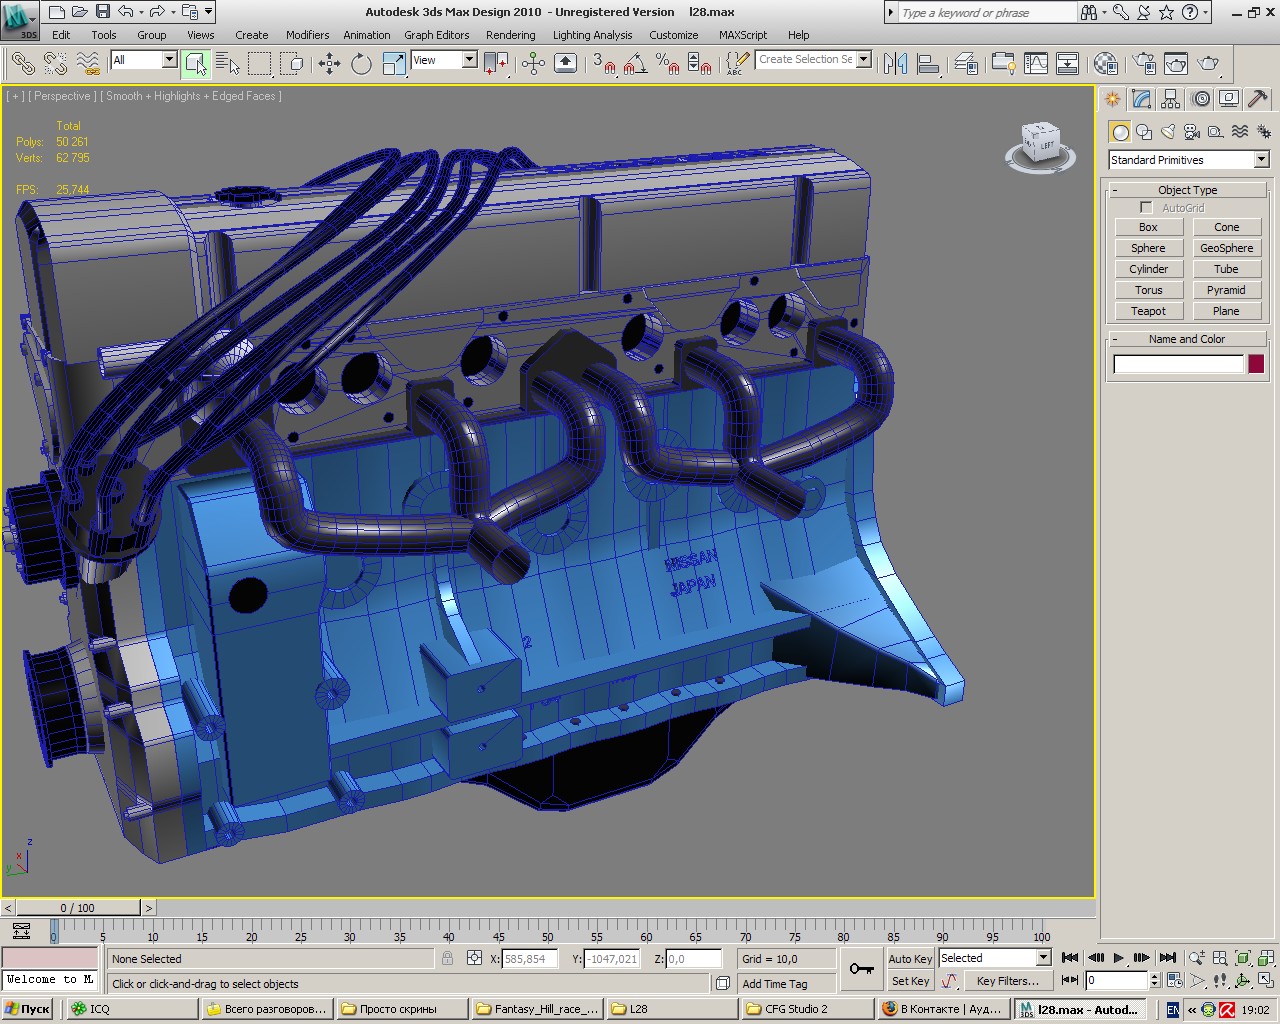Toggle the Window/Crossing selection mode
The height and width of the screenshot is (1024, 1280).
(292, 63)
